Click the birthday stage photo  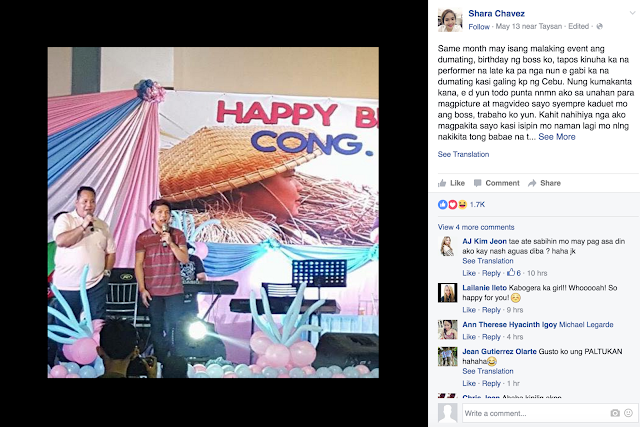(213, 212)
